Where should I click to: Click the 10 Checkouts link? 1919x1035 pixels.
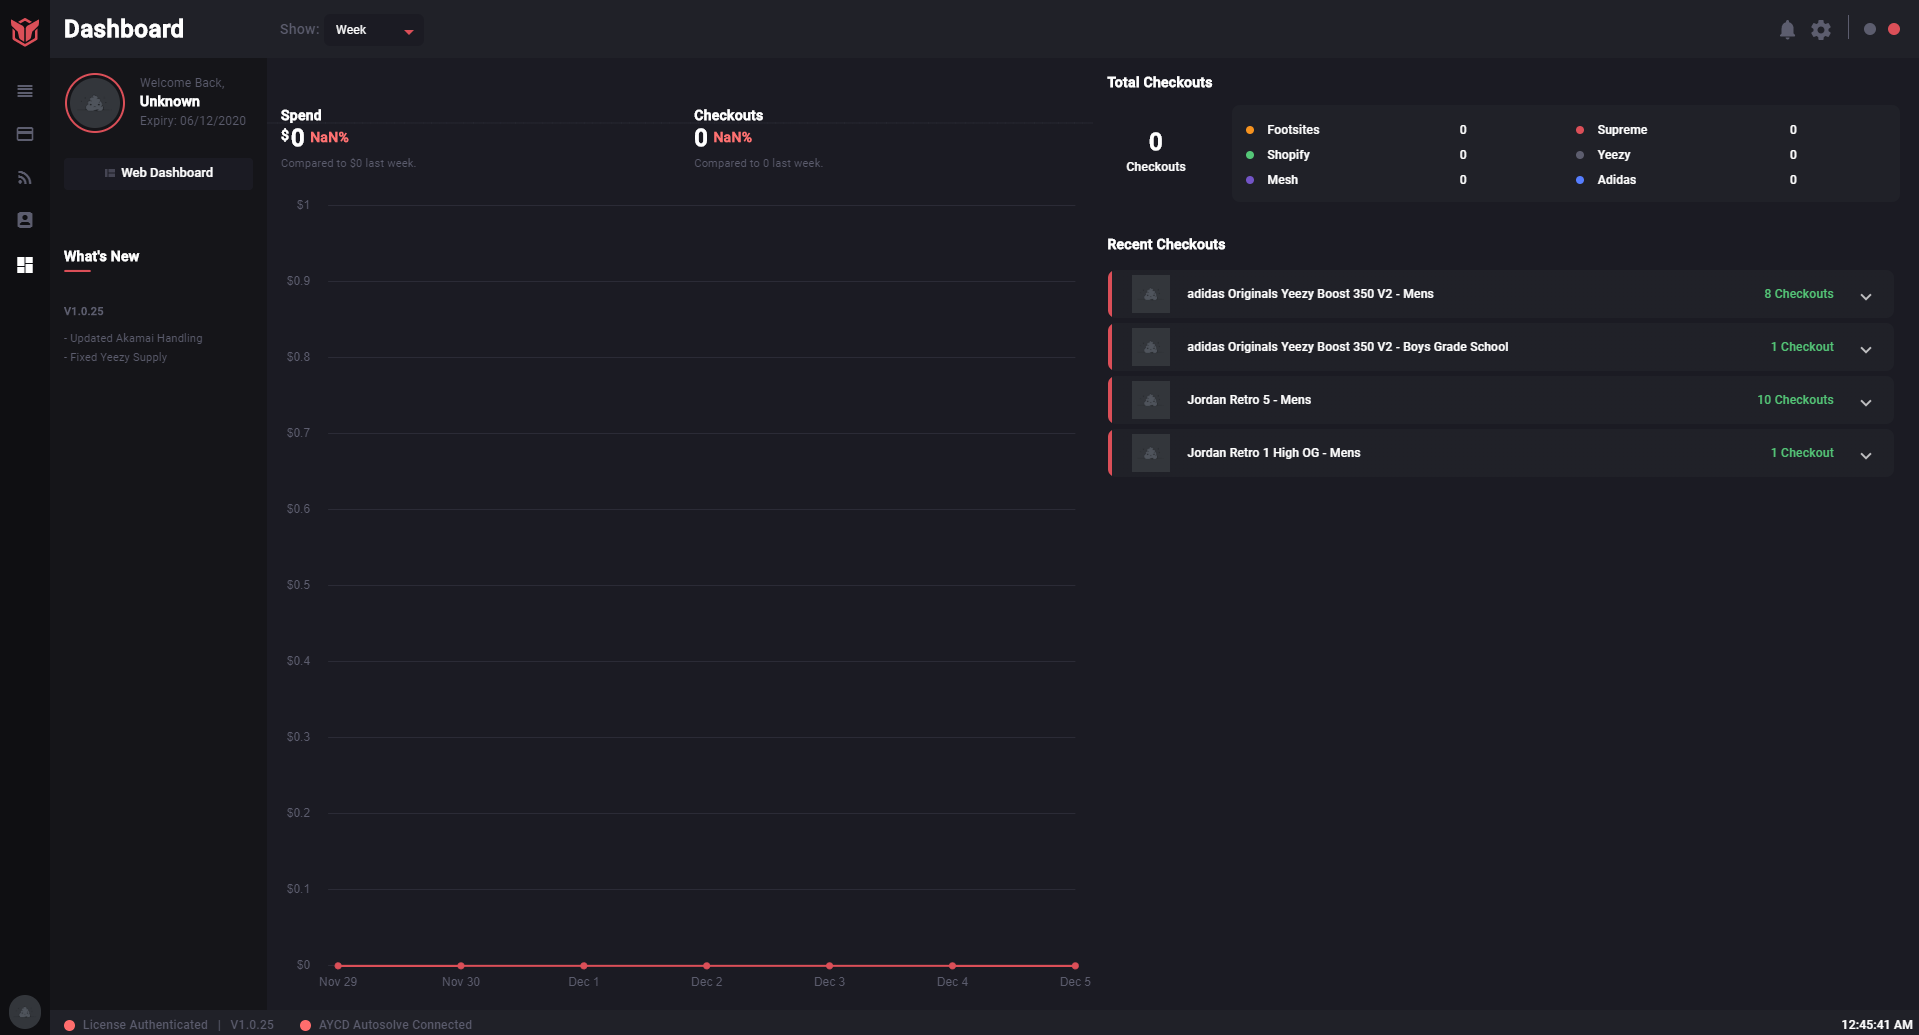click(1795, 400)
